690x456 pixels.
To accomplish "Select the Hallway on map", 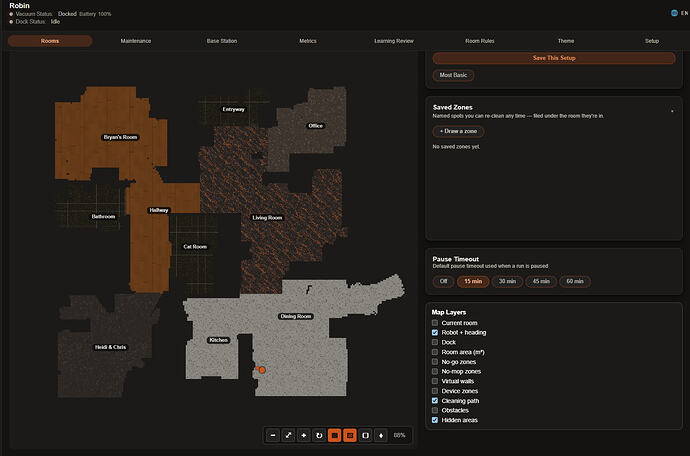I will [159, 210].
